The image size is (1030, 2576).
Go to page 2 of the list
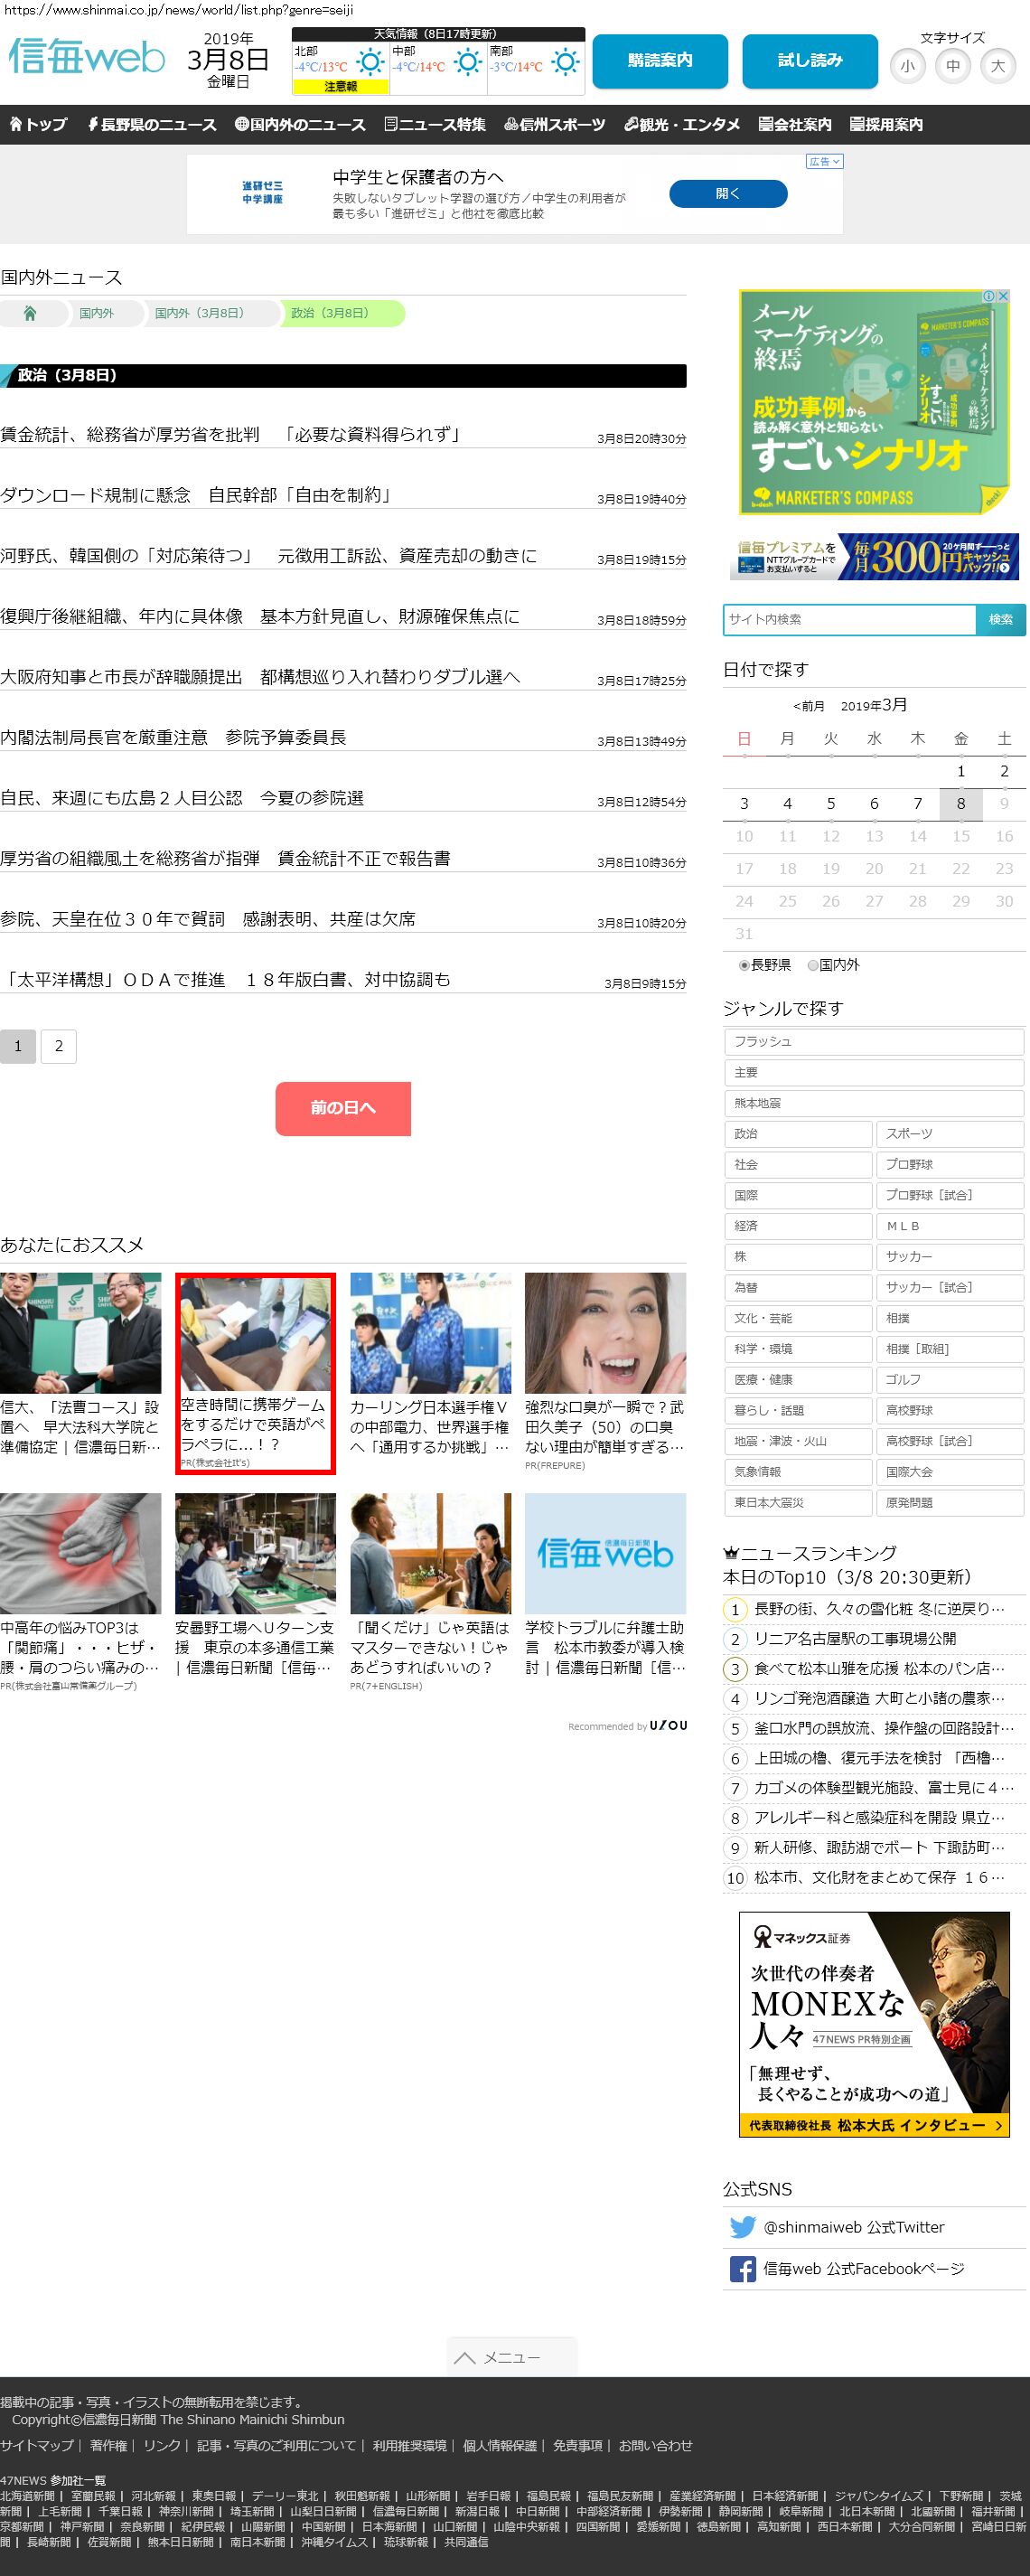pos(59,1046)
